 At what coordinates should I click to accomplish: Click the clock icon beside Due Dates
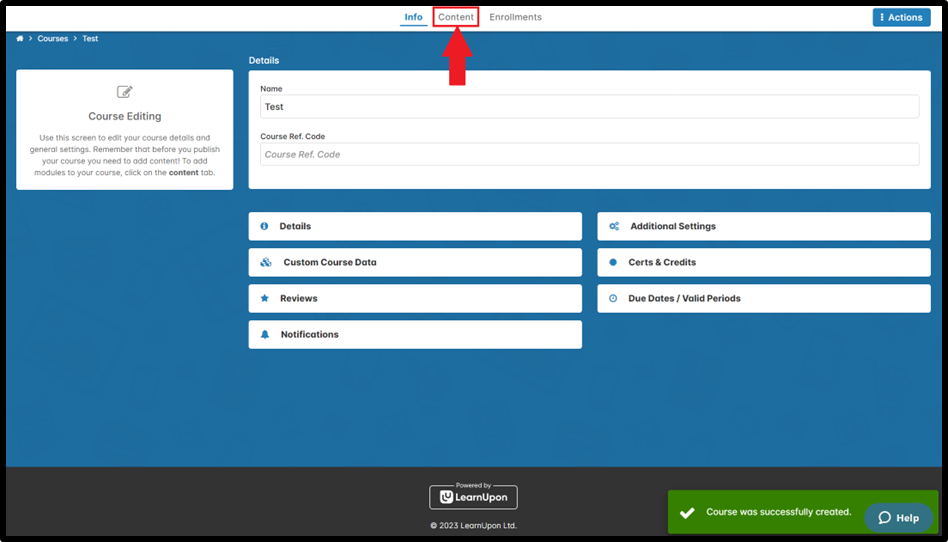(613, 298)
